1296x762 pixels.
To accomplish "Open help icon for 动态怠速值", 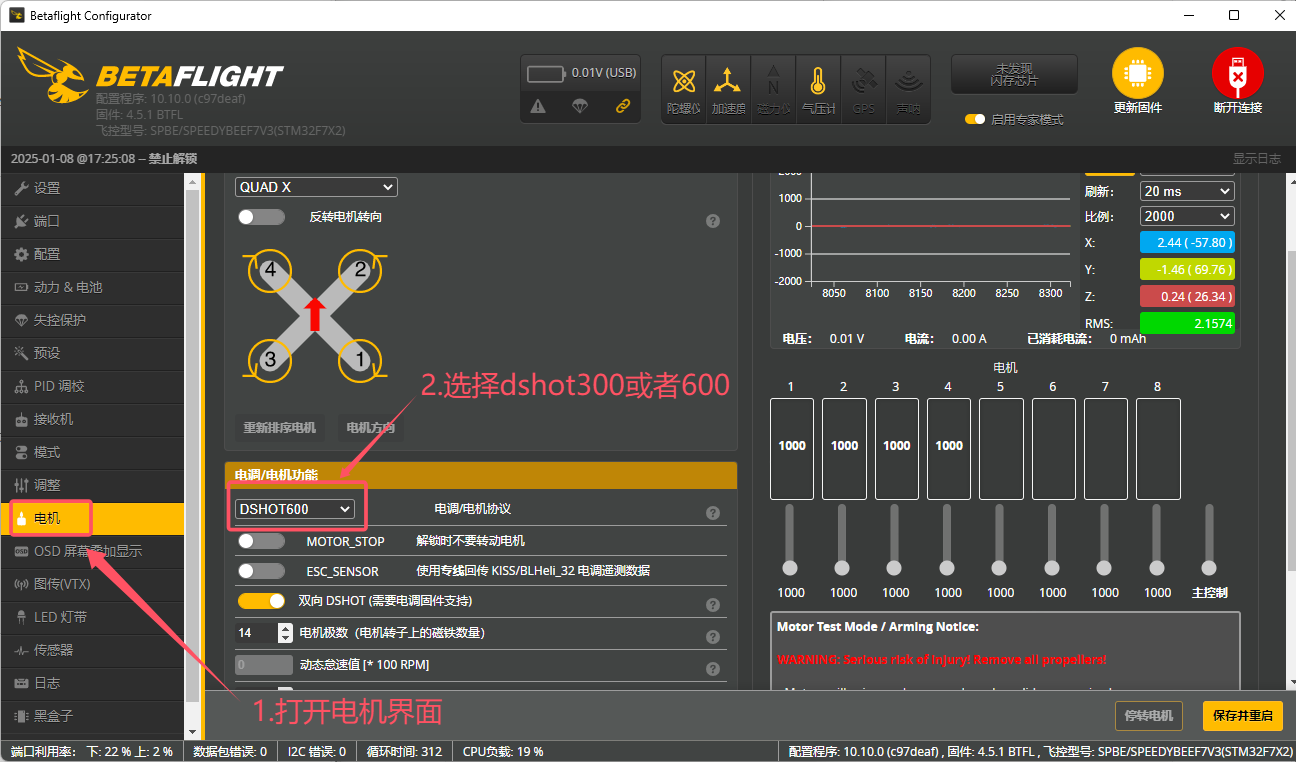I will (713, 669).
